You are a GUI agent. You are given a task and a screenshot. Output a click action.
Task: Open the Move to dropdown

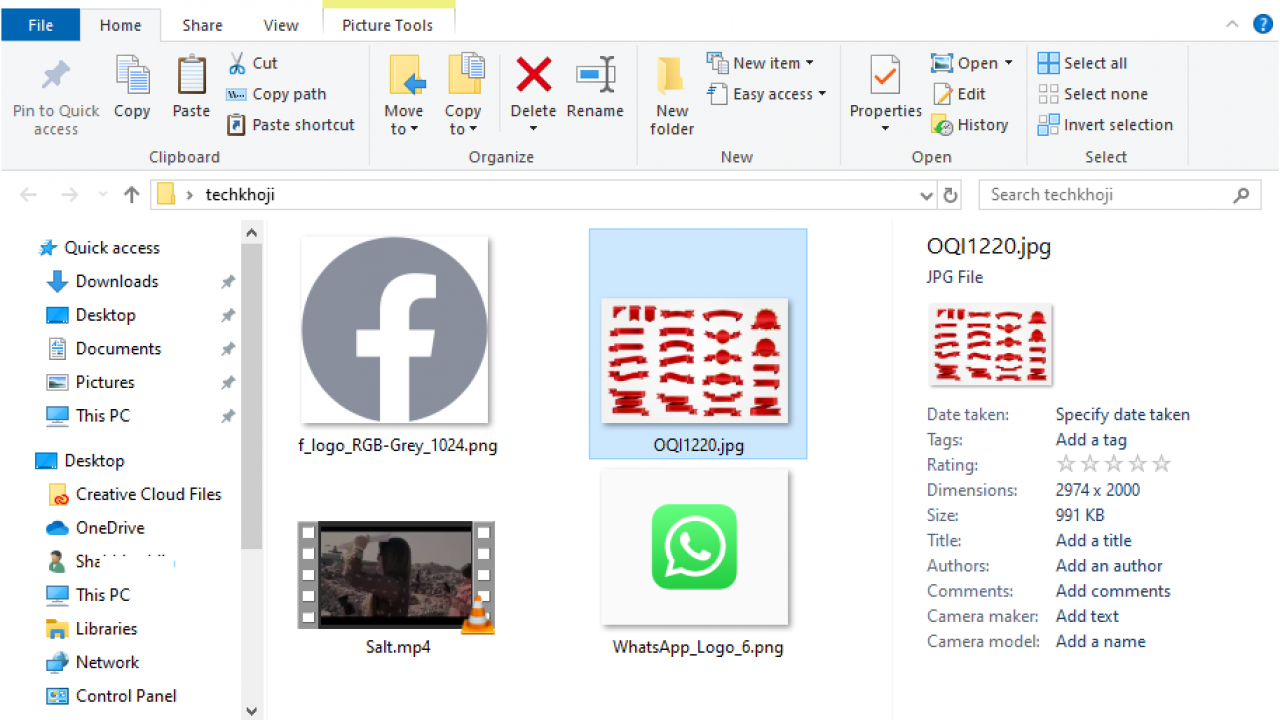tap(404, 120)
